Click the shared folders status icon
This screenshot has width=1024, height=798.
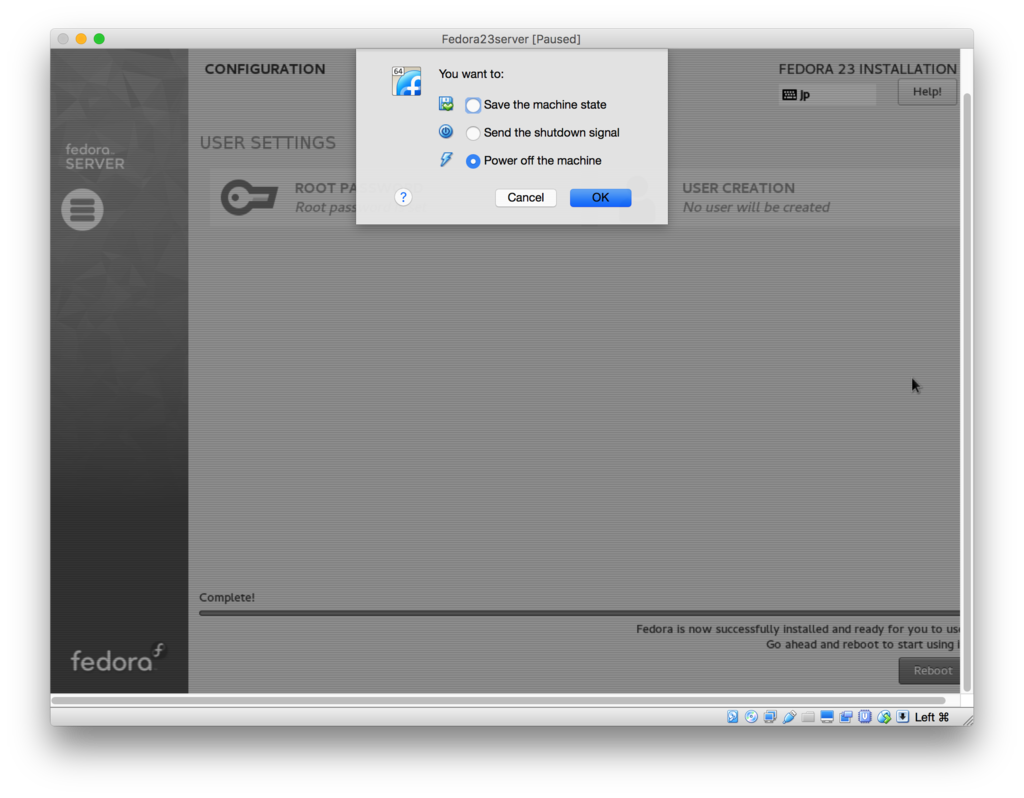coord(808,717)
